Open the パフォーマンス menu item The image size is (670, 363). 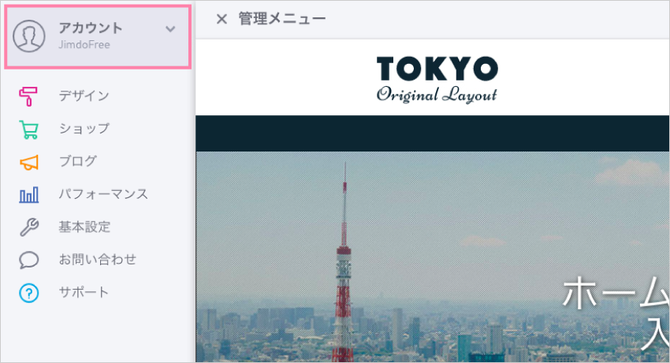click(103, 194)
